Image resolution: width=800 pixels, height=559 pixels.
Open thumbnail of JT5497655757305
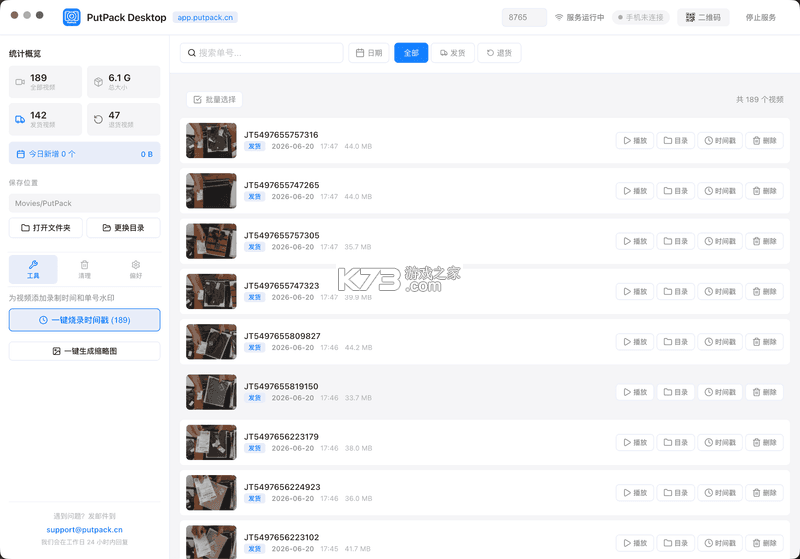click(211, 241)
